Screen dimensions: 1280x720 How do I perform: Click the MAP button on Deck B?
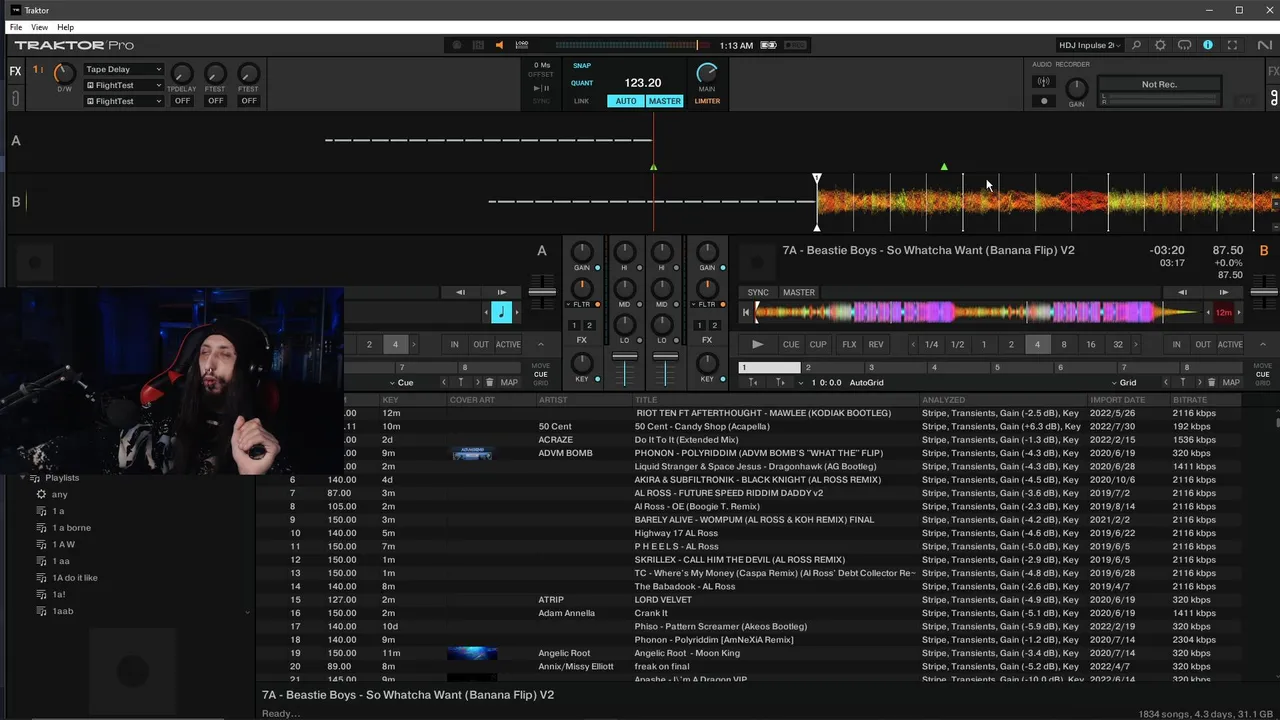[x=1231, y=382]
